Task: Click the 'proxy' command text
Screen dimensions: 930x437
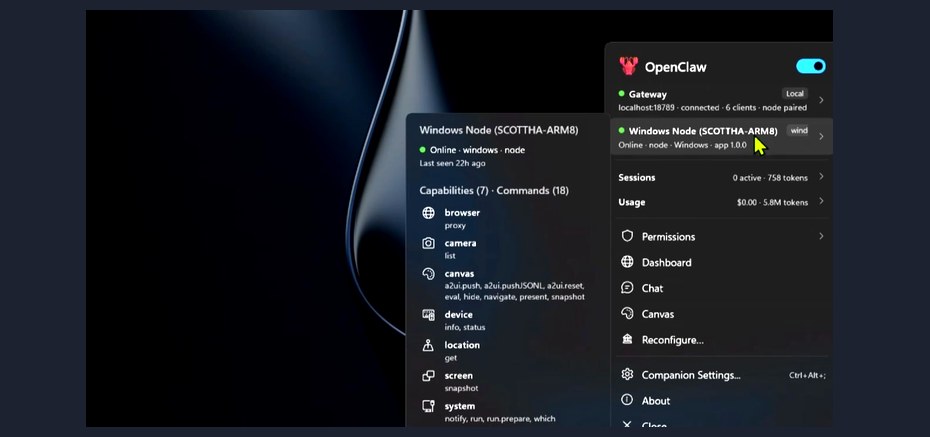Action: tap(455, 226)
